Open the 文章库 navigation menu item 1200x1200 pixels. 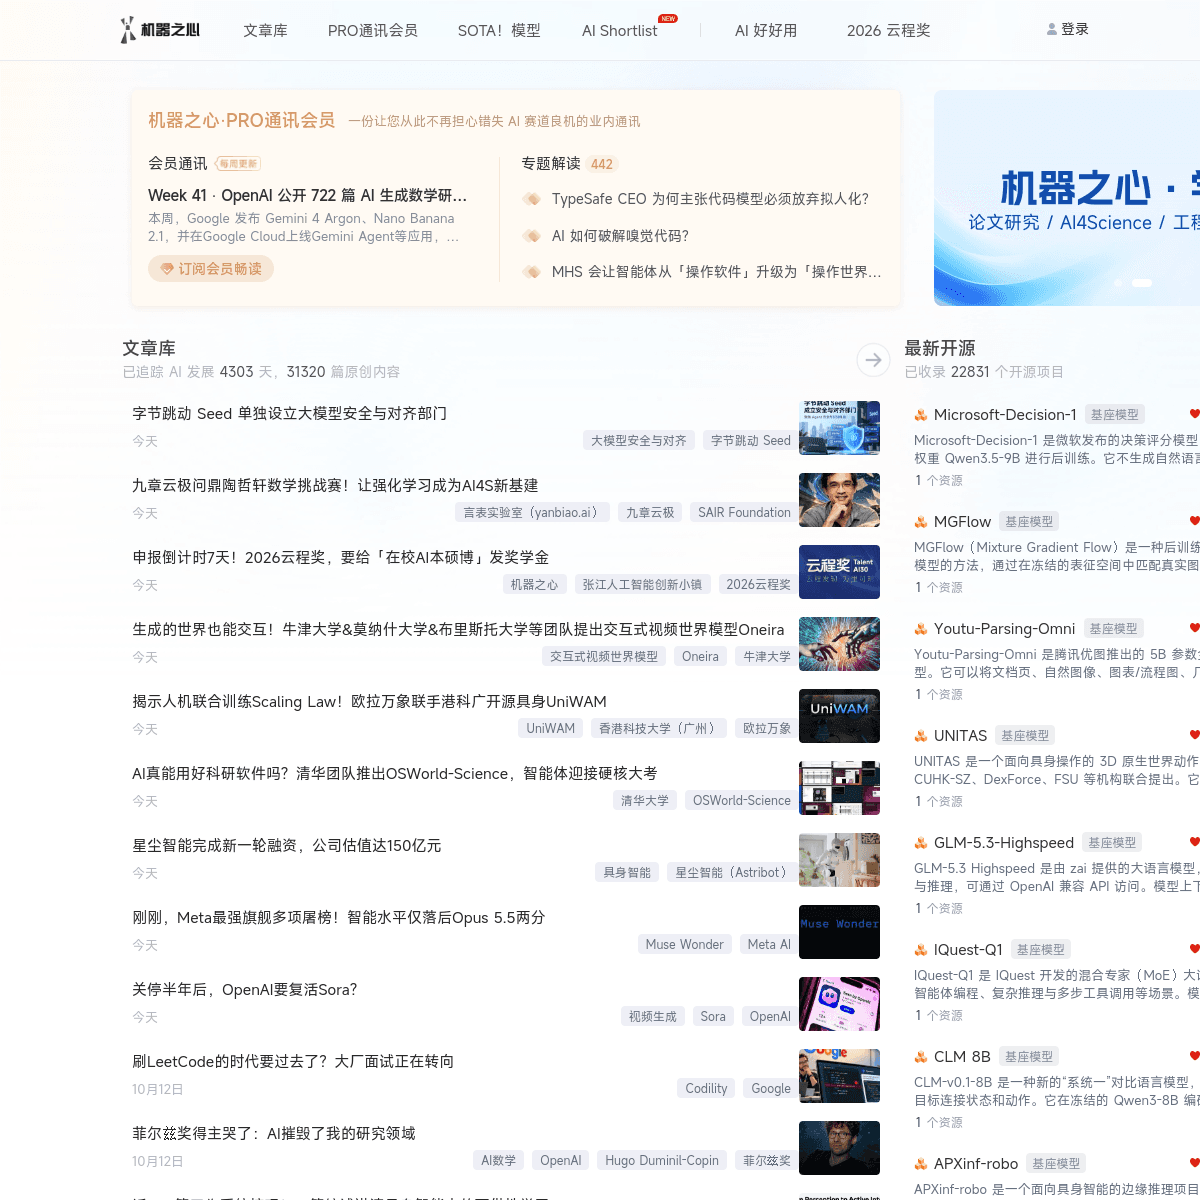click(265, 31)
